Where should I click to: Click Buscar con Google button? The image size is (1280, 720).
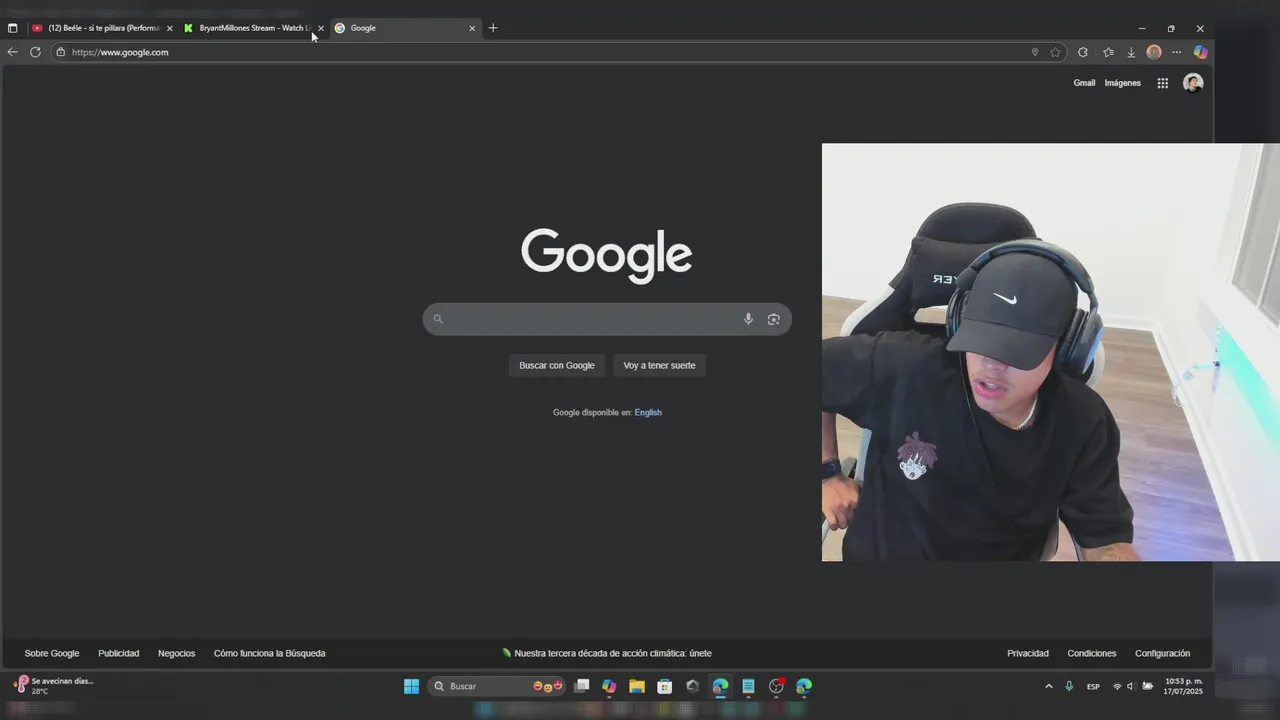[x=557, y=365]
